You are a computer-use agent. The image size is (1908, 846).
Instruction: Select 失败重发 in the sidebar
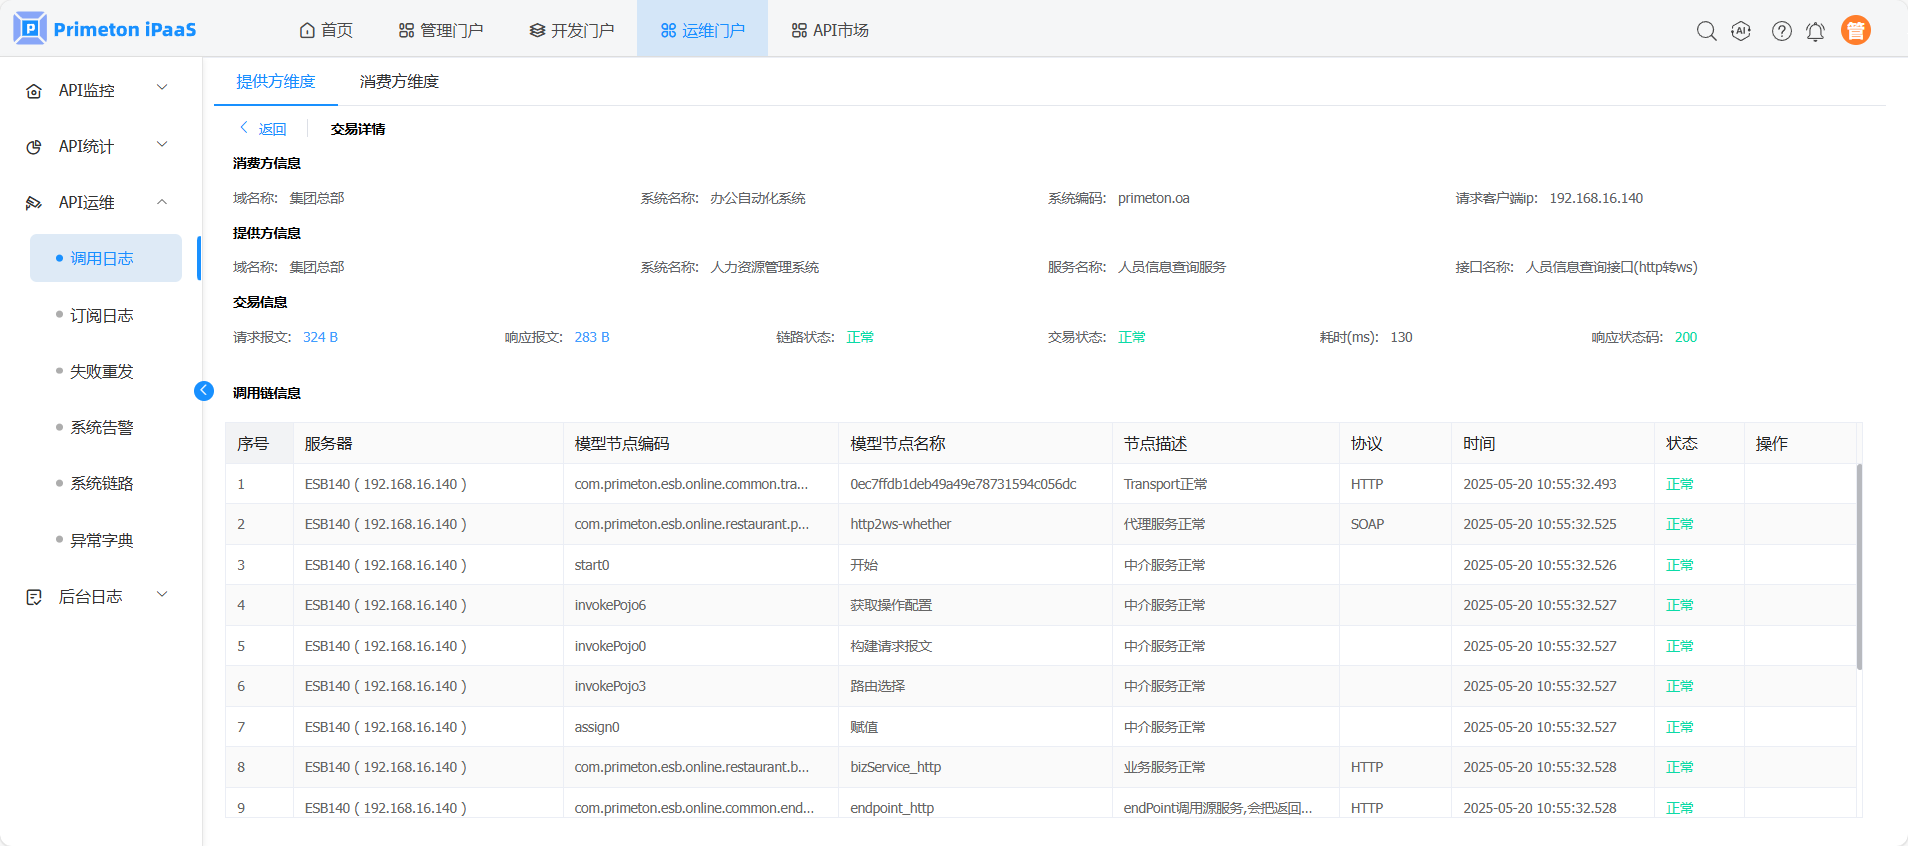tap(101, 371)
